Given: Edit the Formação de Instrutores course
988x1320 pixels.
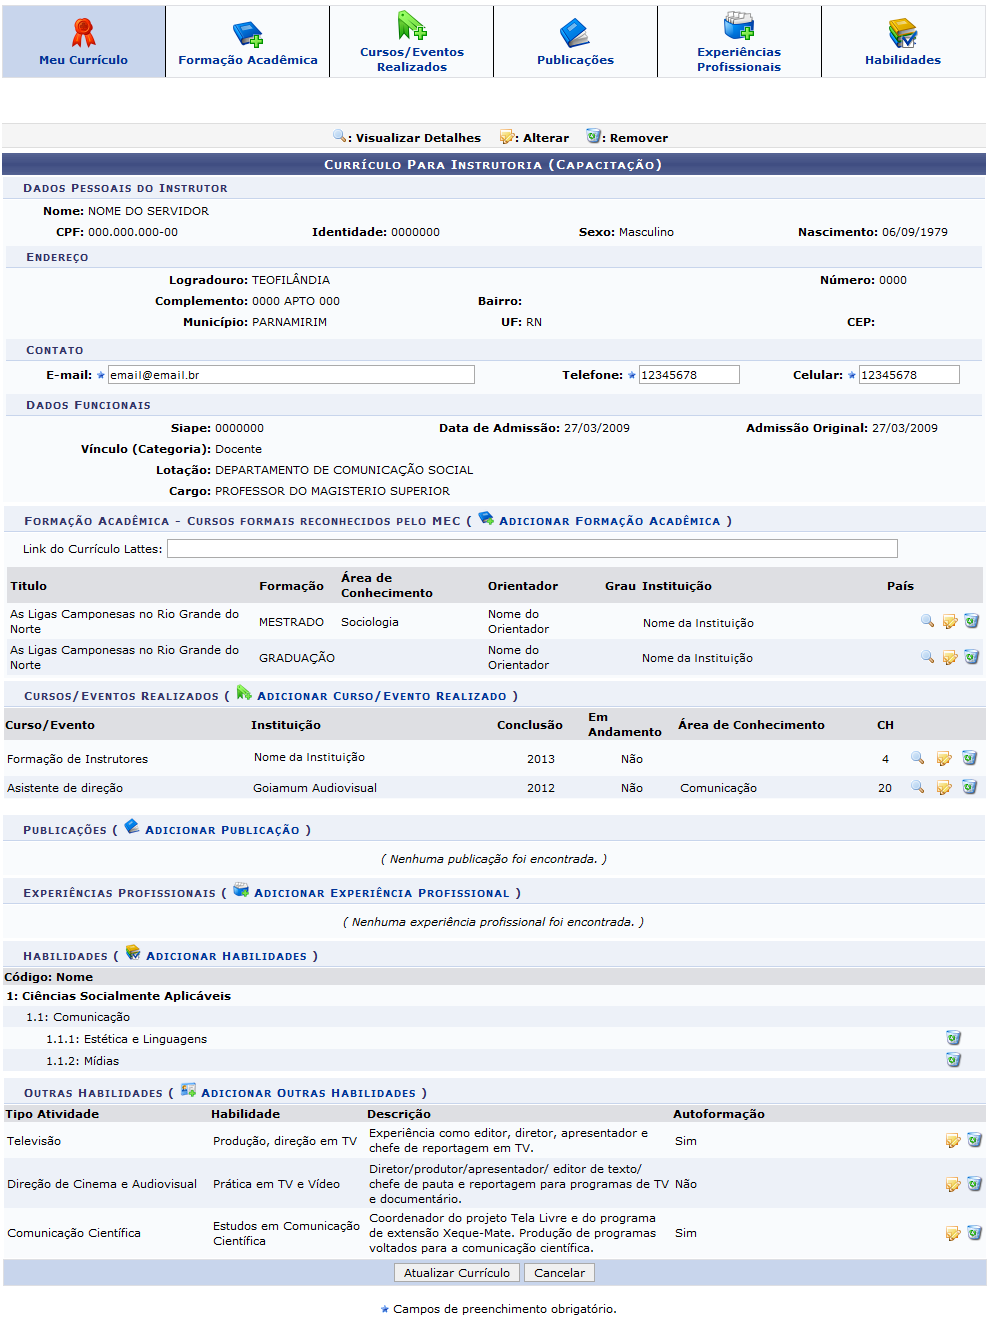Looking at the screenshot, I should pos(944,758).
